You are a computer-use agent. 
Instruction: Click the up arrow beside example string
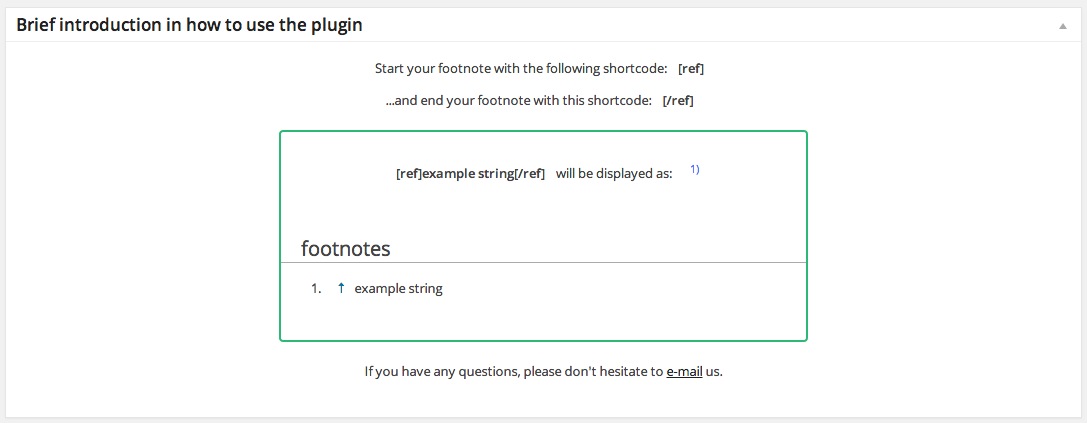pyautogui.click(x=340, y=288)
